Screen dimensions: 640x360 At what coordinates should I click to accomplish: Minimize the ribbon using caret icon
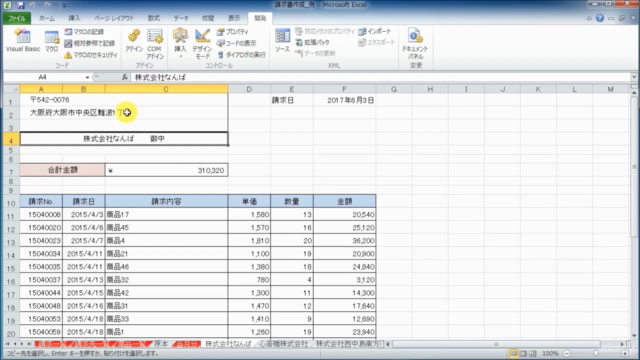click(589, 18)
